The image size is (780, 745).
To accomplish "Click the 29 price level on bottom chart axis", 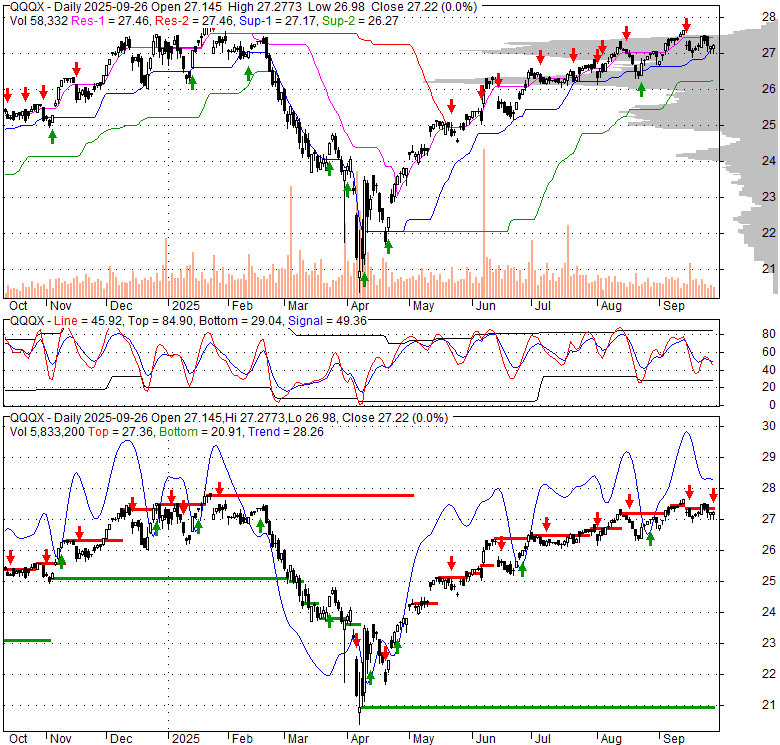I will click(769, 457).
